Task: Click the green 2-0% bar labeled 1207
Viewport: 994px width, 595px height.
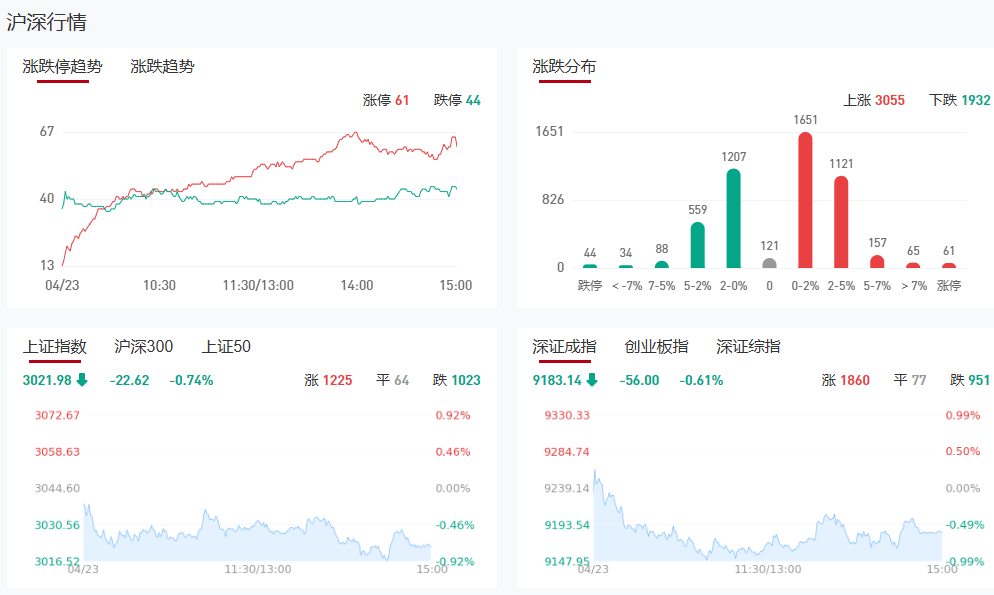Action: [x=733, y=219]
